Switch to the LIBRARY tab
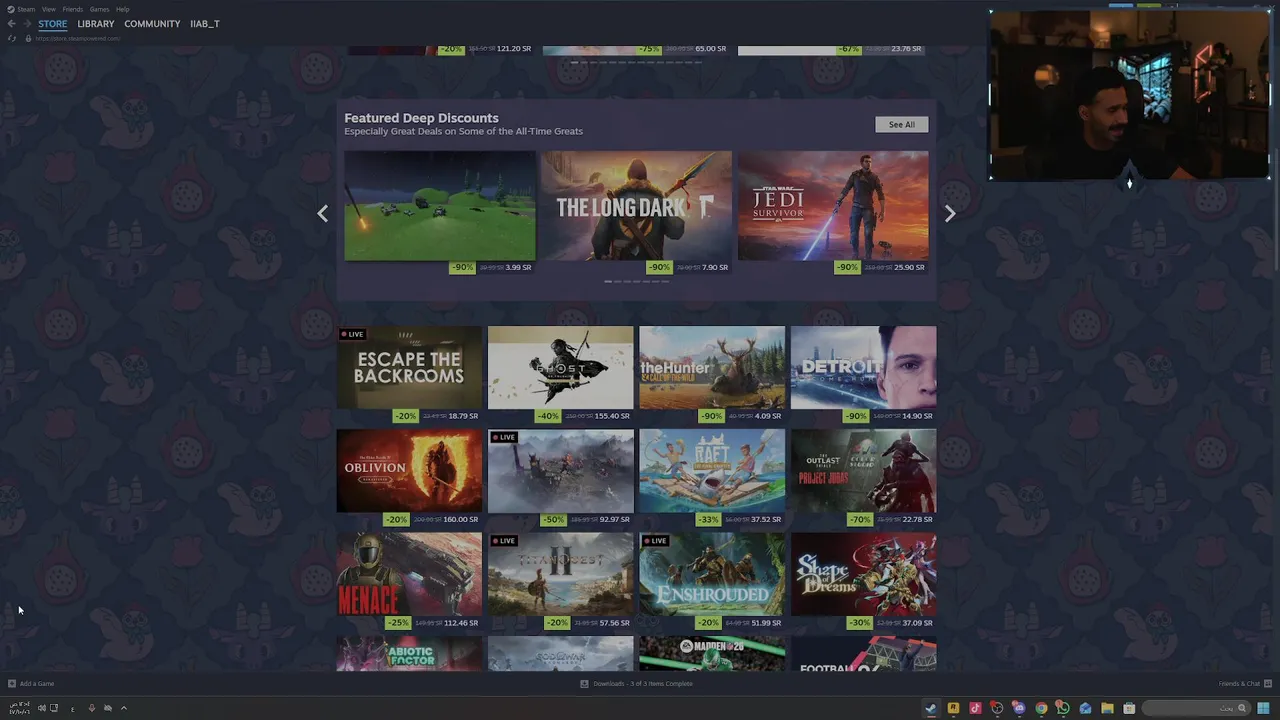 (x=96, y=24)
